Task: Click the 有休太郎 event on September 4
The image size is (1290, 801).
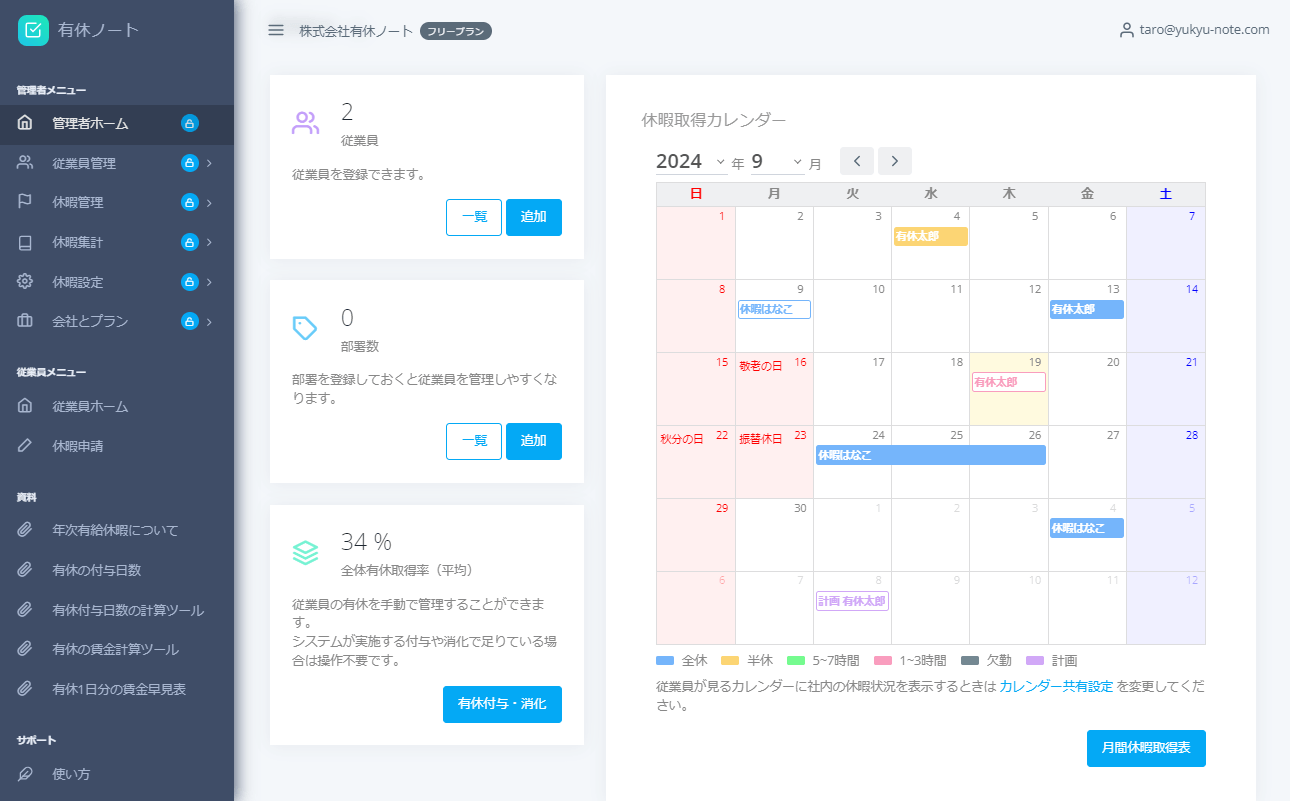Action: [930, 236]
